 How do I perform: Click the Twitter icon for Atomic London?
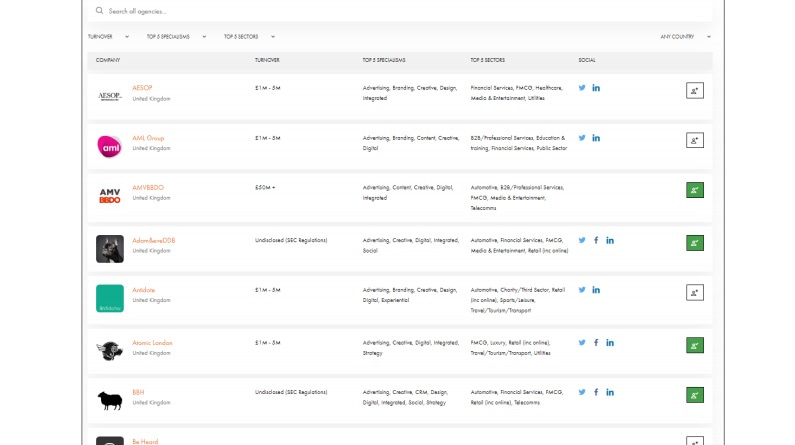(x=582, y=342)
